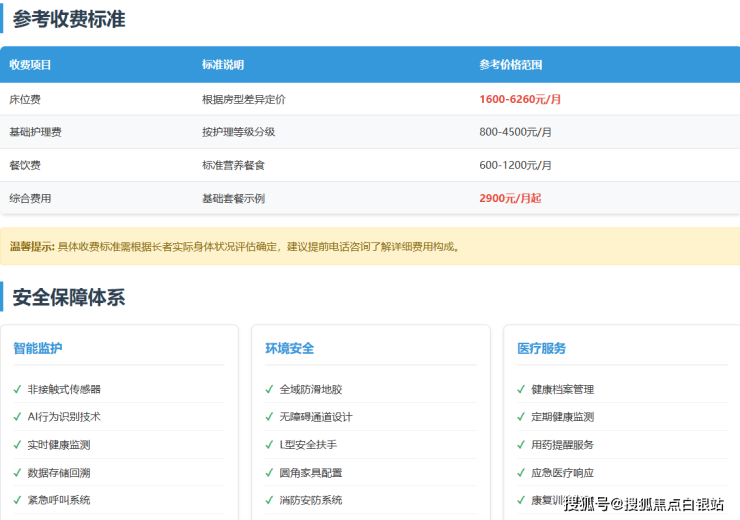Select the 餐饮费 row in table

[x=370, y=165]
